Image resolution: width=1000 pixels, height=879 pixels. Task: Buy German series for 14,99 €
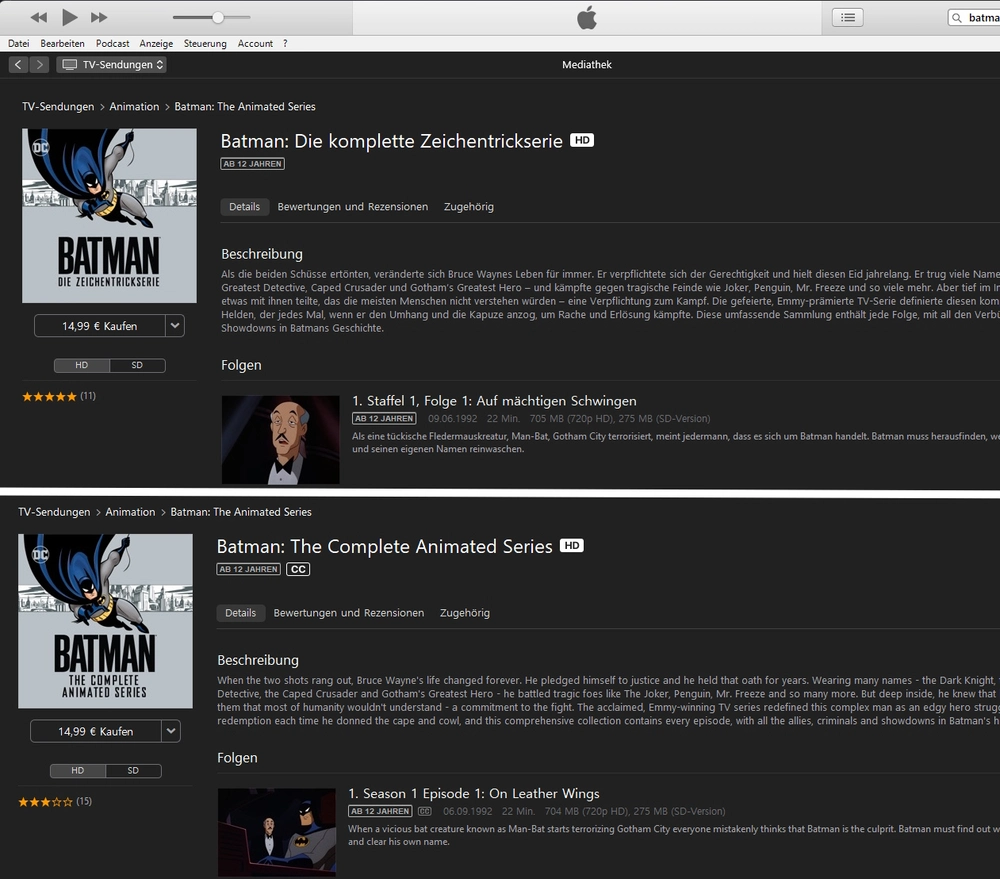99,326
